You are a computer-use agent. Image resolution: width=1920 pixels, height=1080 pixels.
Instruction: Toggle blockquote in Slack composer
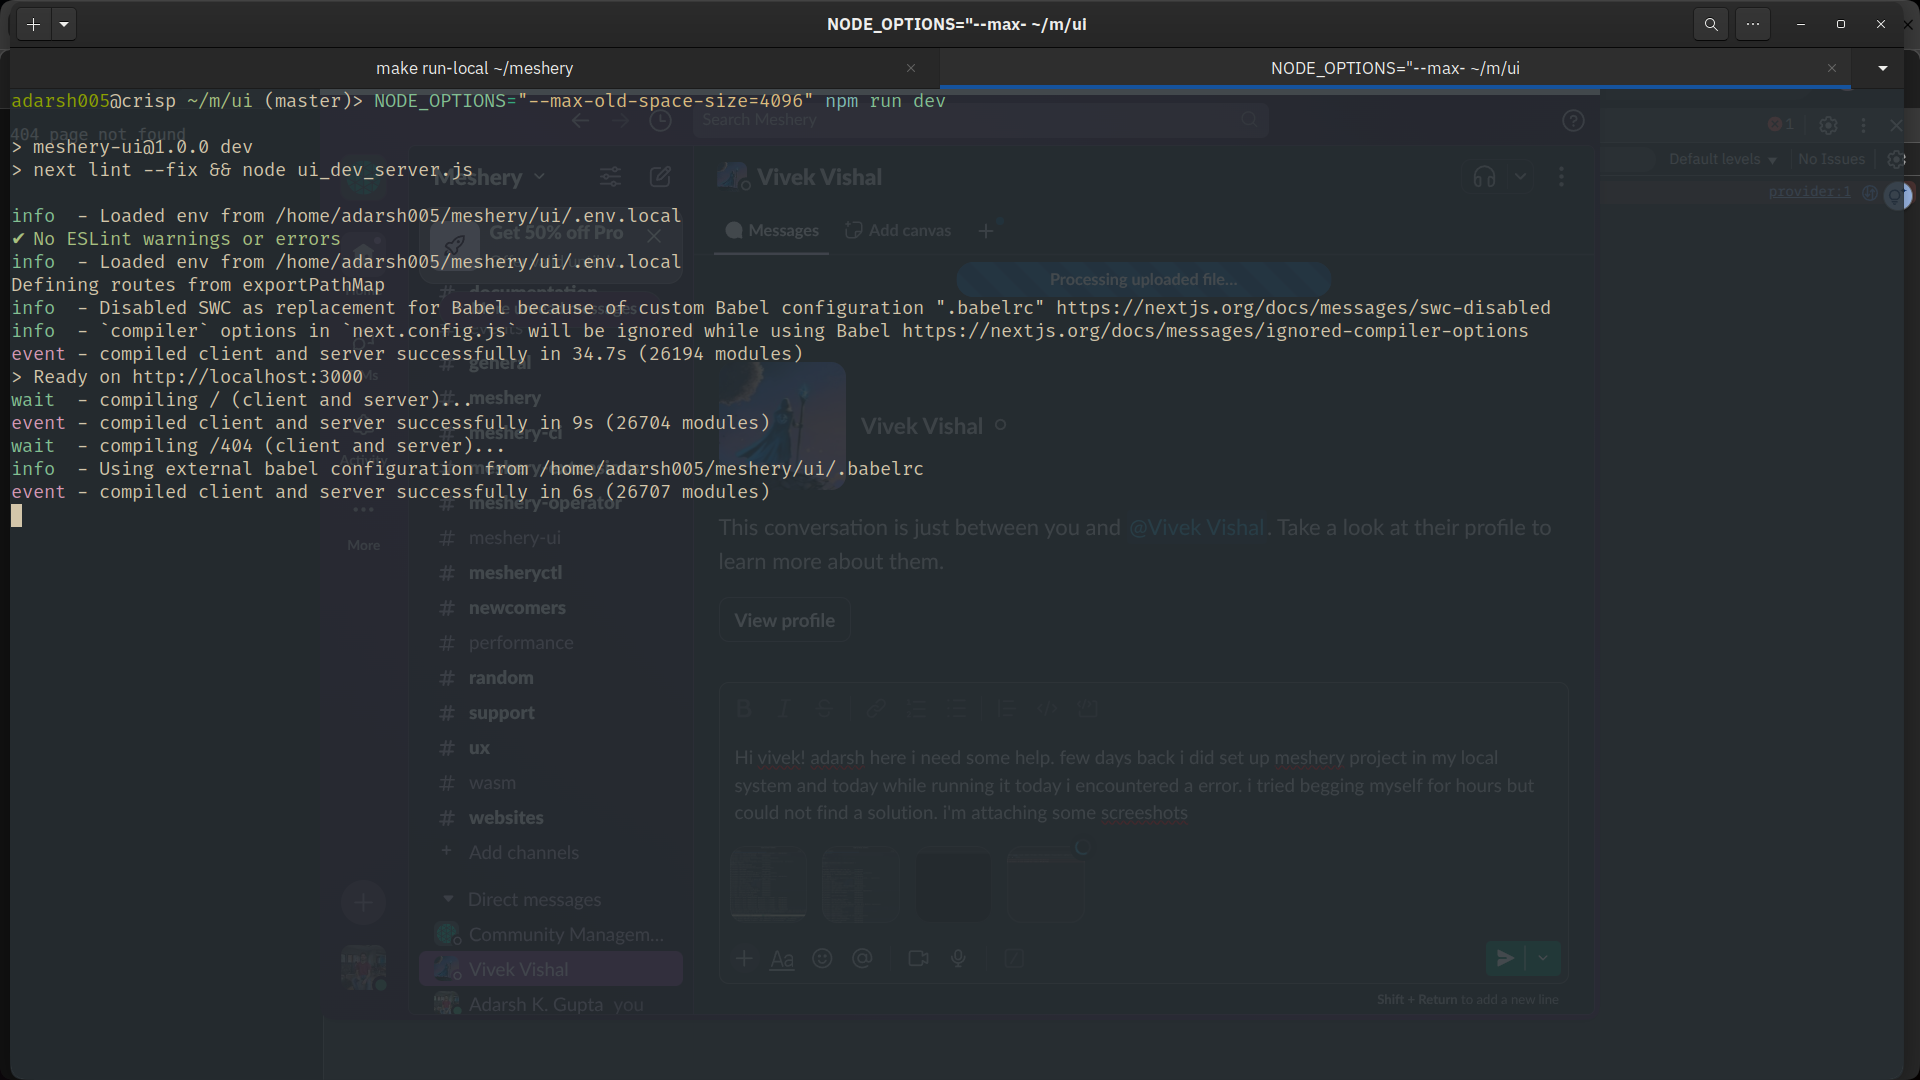1006,709
